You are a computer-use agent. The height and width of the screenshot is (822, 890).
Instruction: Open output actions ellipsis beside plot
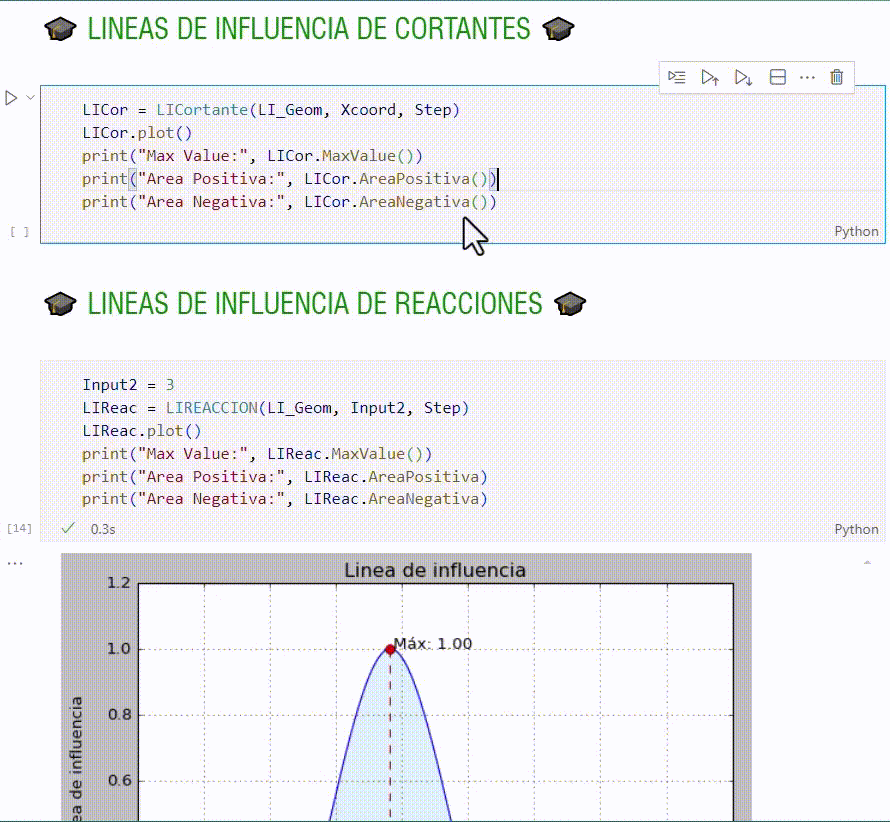click(14, 564)
